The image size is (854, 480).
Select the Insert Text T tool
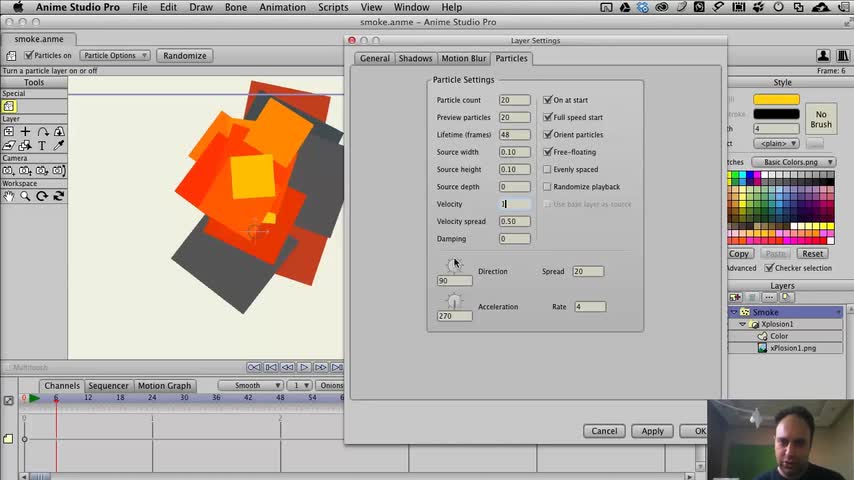pos(42,145)
